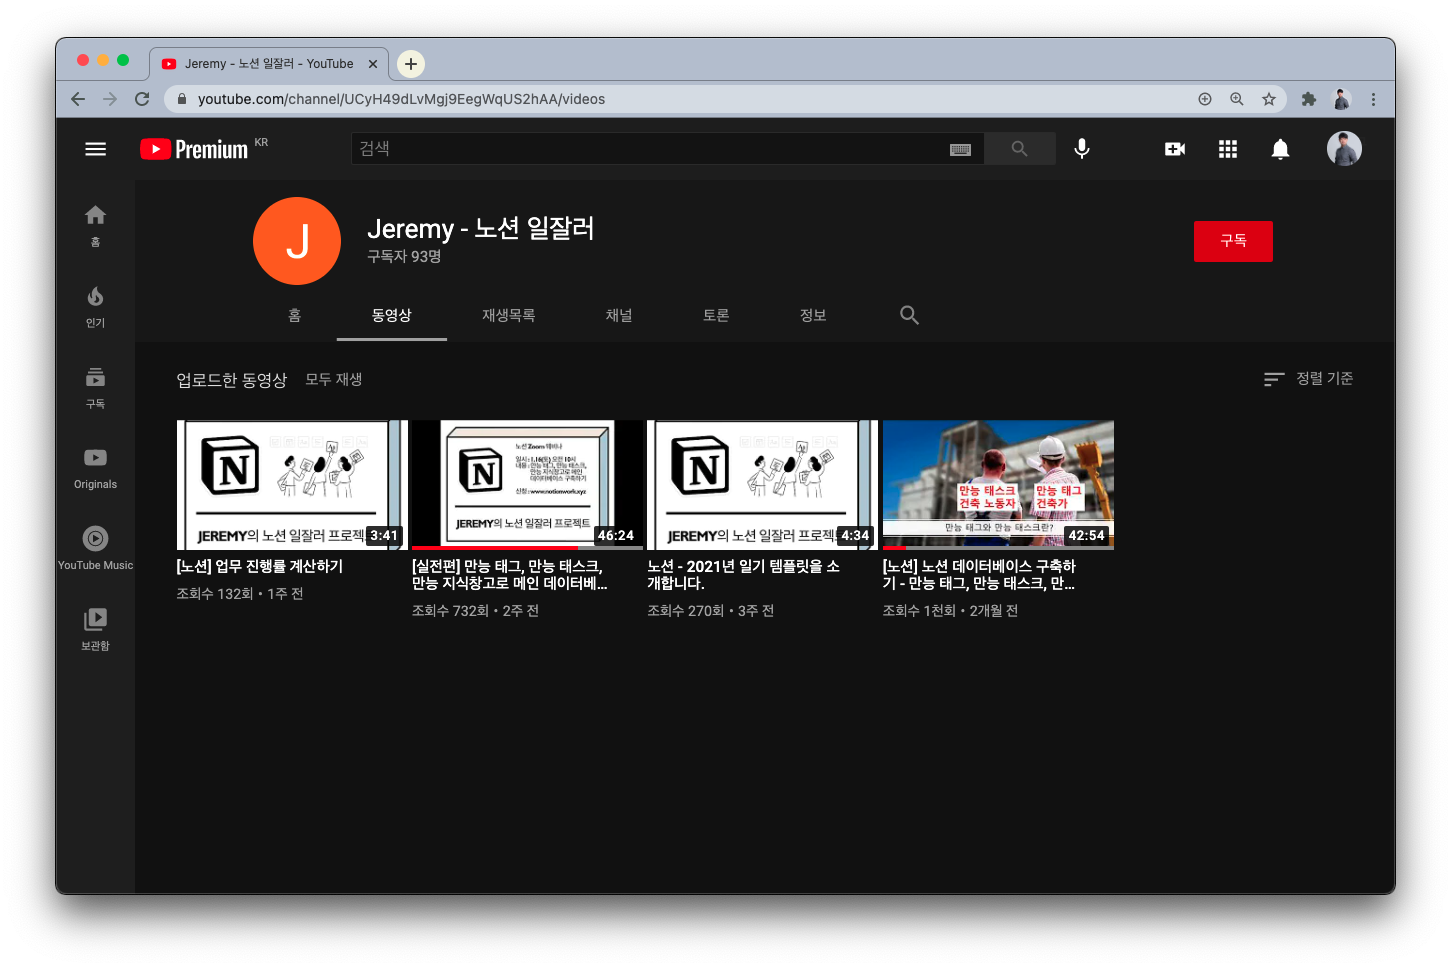Open the on-screen keyboard icon in search
Screen dimensions: 1451x968
click(x=960, y=149)
